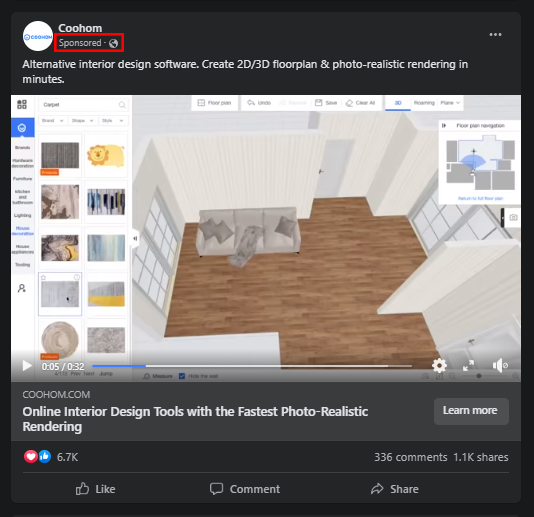534x517 pixels.
Task: Select the marble with yellow swirl carpet
Action: coord(60,248)
